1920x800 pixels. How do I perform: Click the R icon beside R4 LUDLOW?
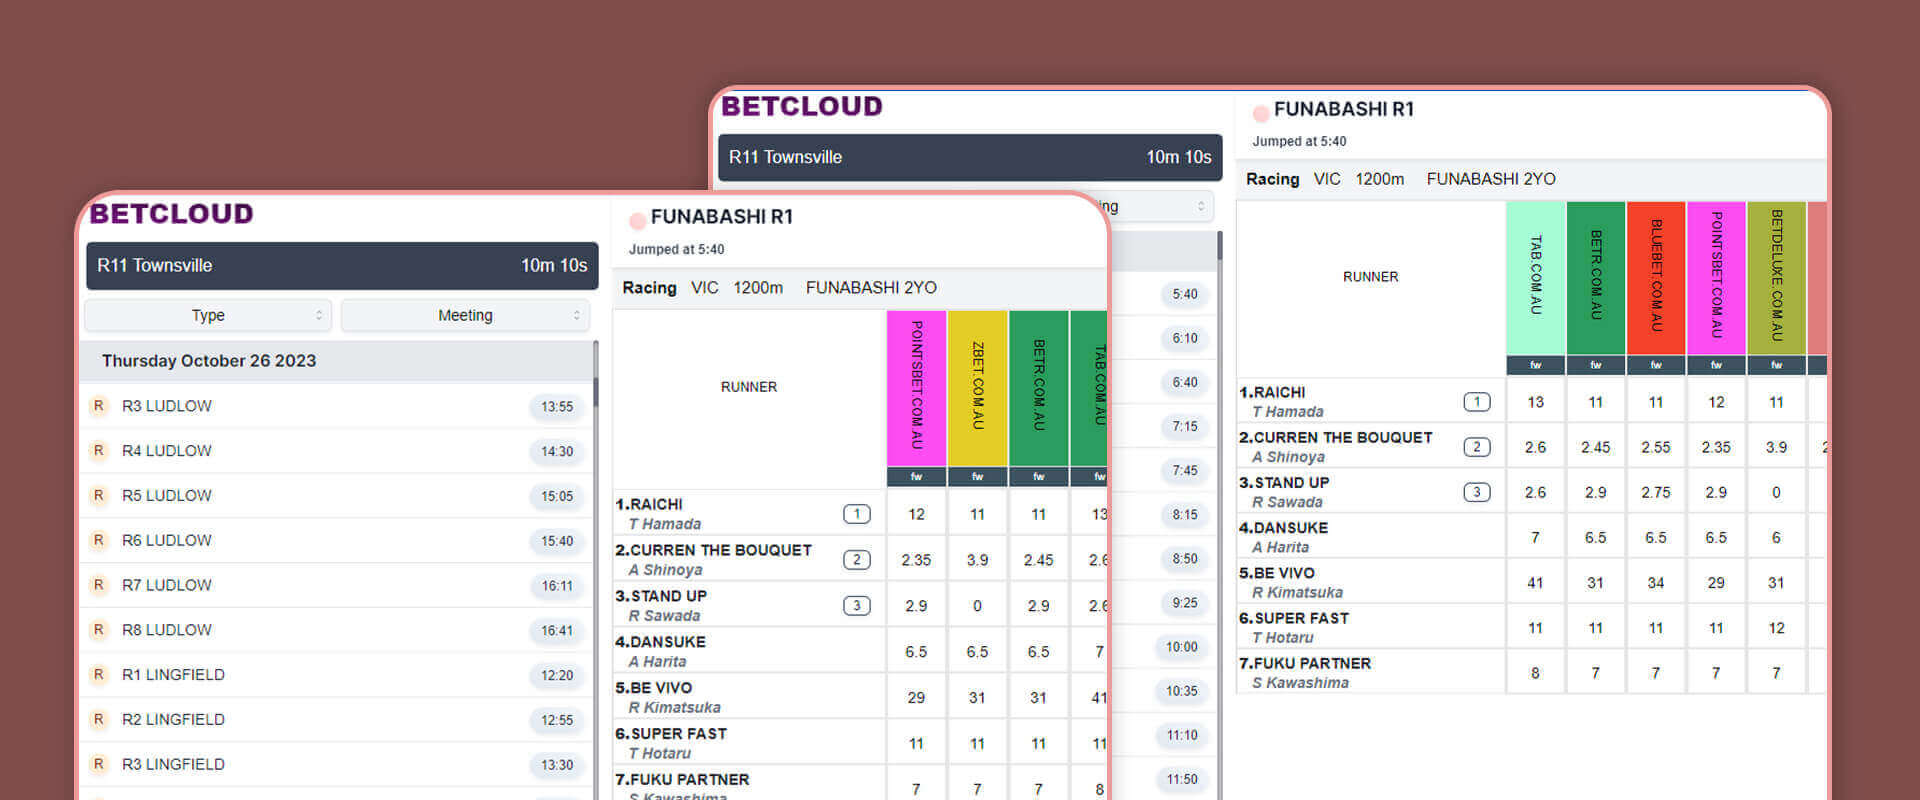coord(98,451)
